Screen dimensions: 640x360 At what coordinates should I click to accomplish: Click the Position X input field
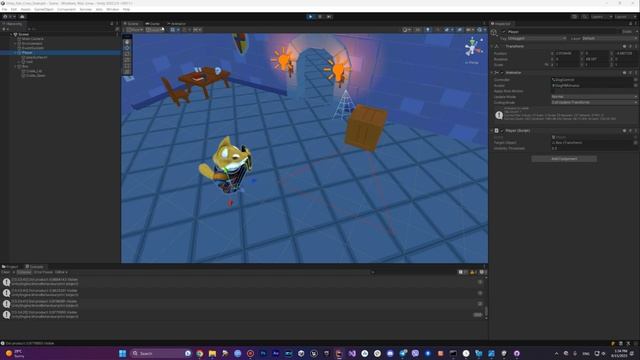(x=567, y=53)
